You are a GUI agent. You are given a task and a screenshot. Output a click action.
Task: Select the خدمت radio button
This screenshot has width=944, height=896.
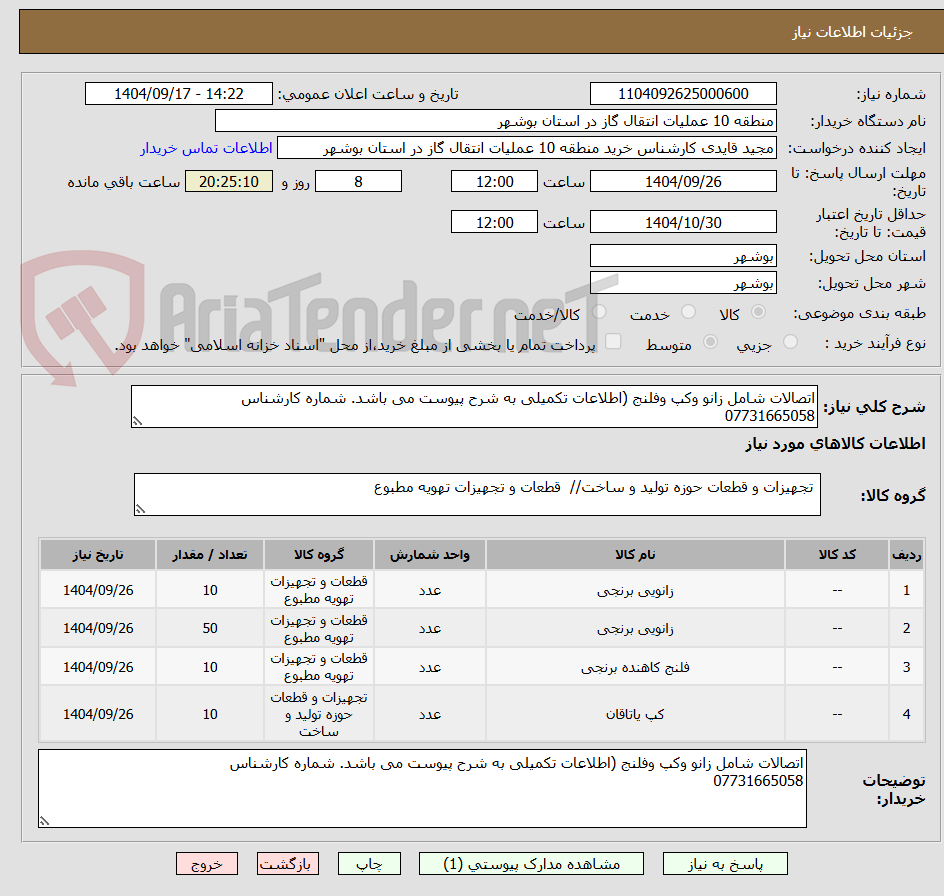pyautogui.click(x=688, y=311)
